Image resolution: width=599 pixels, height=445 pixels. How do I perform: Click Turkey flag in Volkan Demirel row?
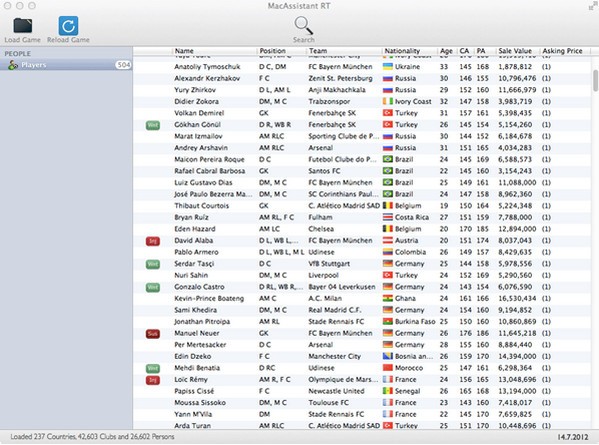388,113
